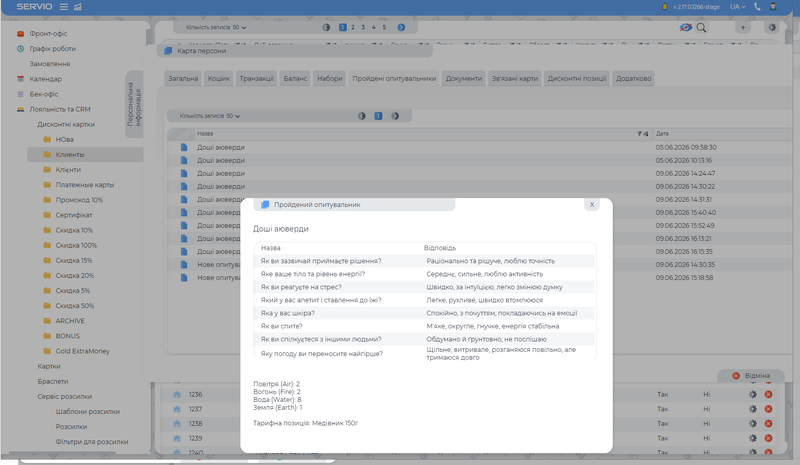
Task: Open the Зв'язані карти tab
Action: click(x=515, y=78)
